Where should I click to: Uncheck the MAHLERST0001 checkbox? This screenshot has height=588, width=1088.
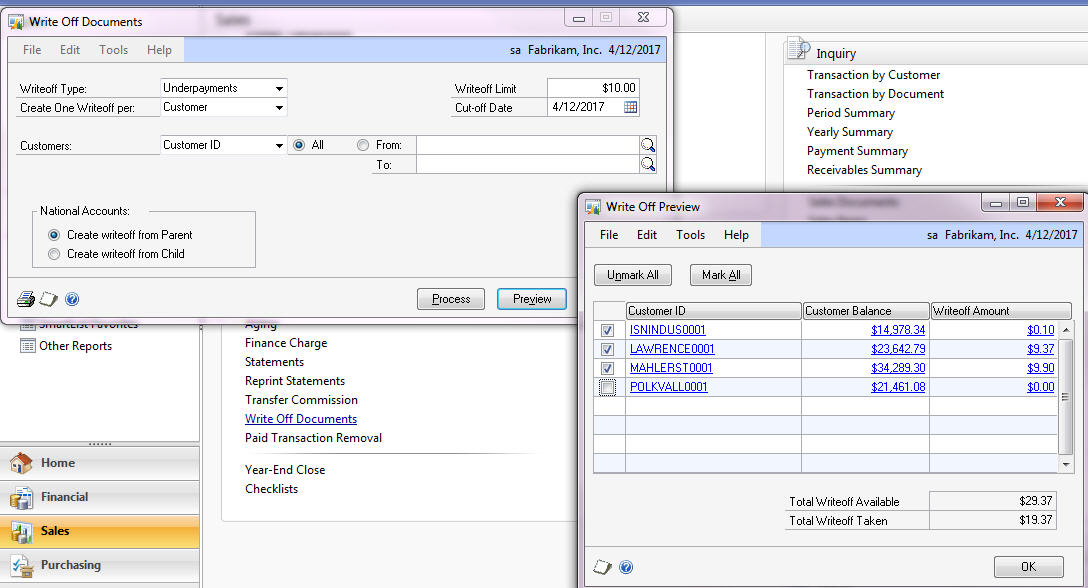pyautogui.click(x=607, y=368)
